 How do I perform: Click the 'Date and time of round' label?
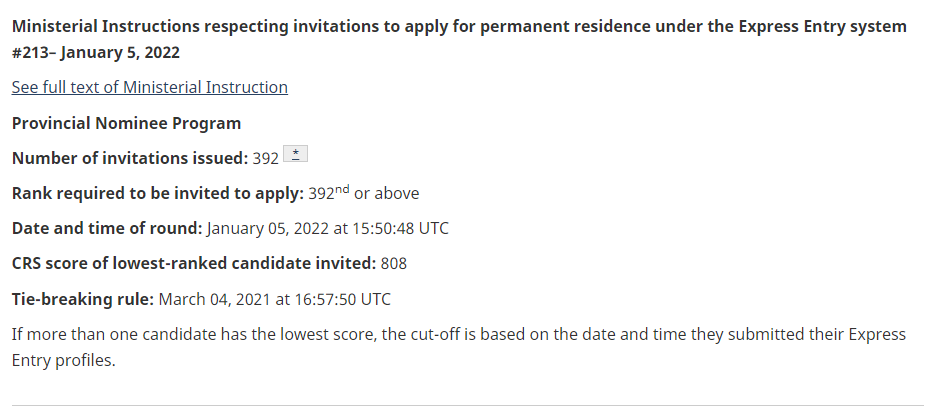coord(107,228)
